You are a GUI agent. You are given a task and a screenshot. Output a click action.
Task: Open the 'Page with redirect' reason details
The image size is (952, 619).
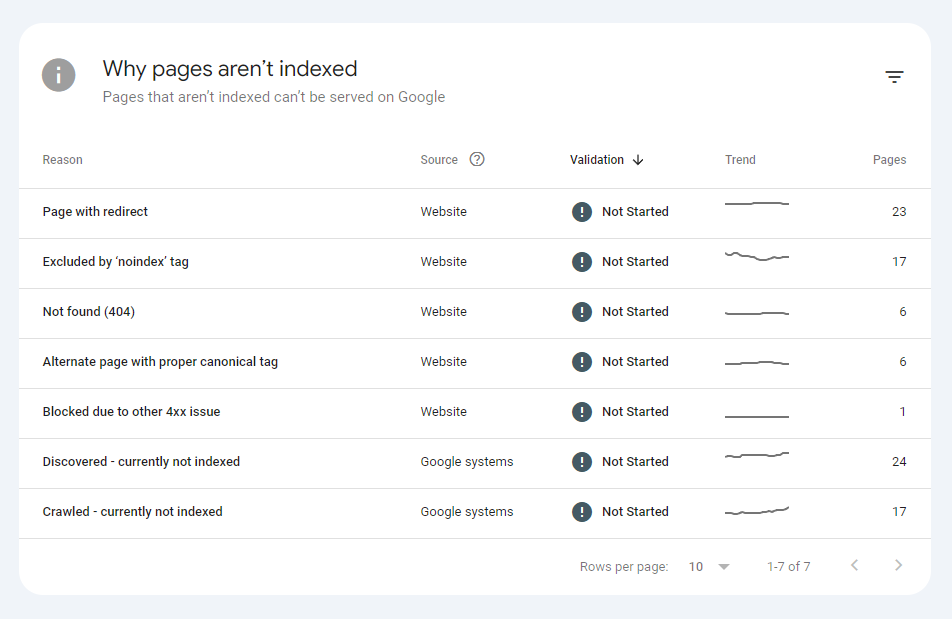pyautogui.click(x=95, y=211)
